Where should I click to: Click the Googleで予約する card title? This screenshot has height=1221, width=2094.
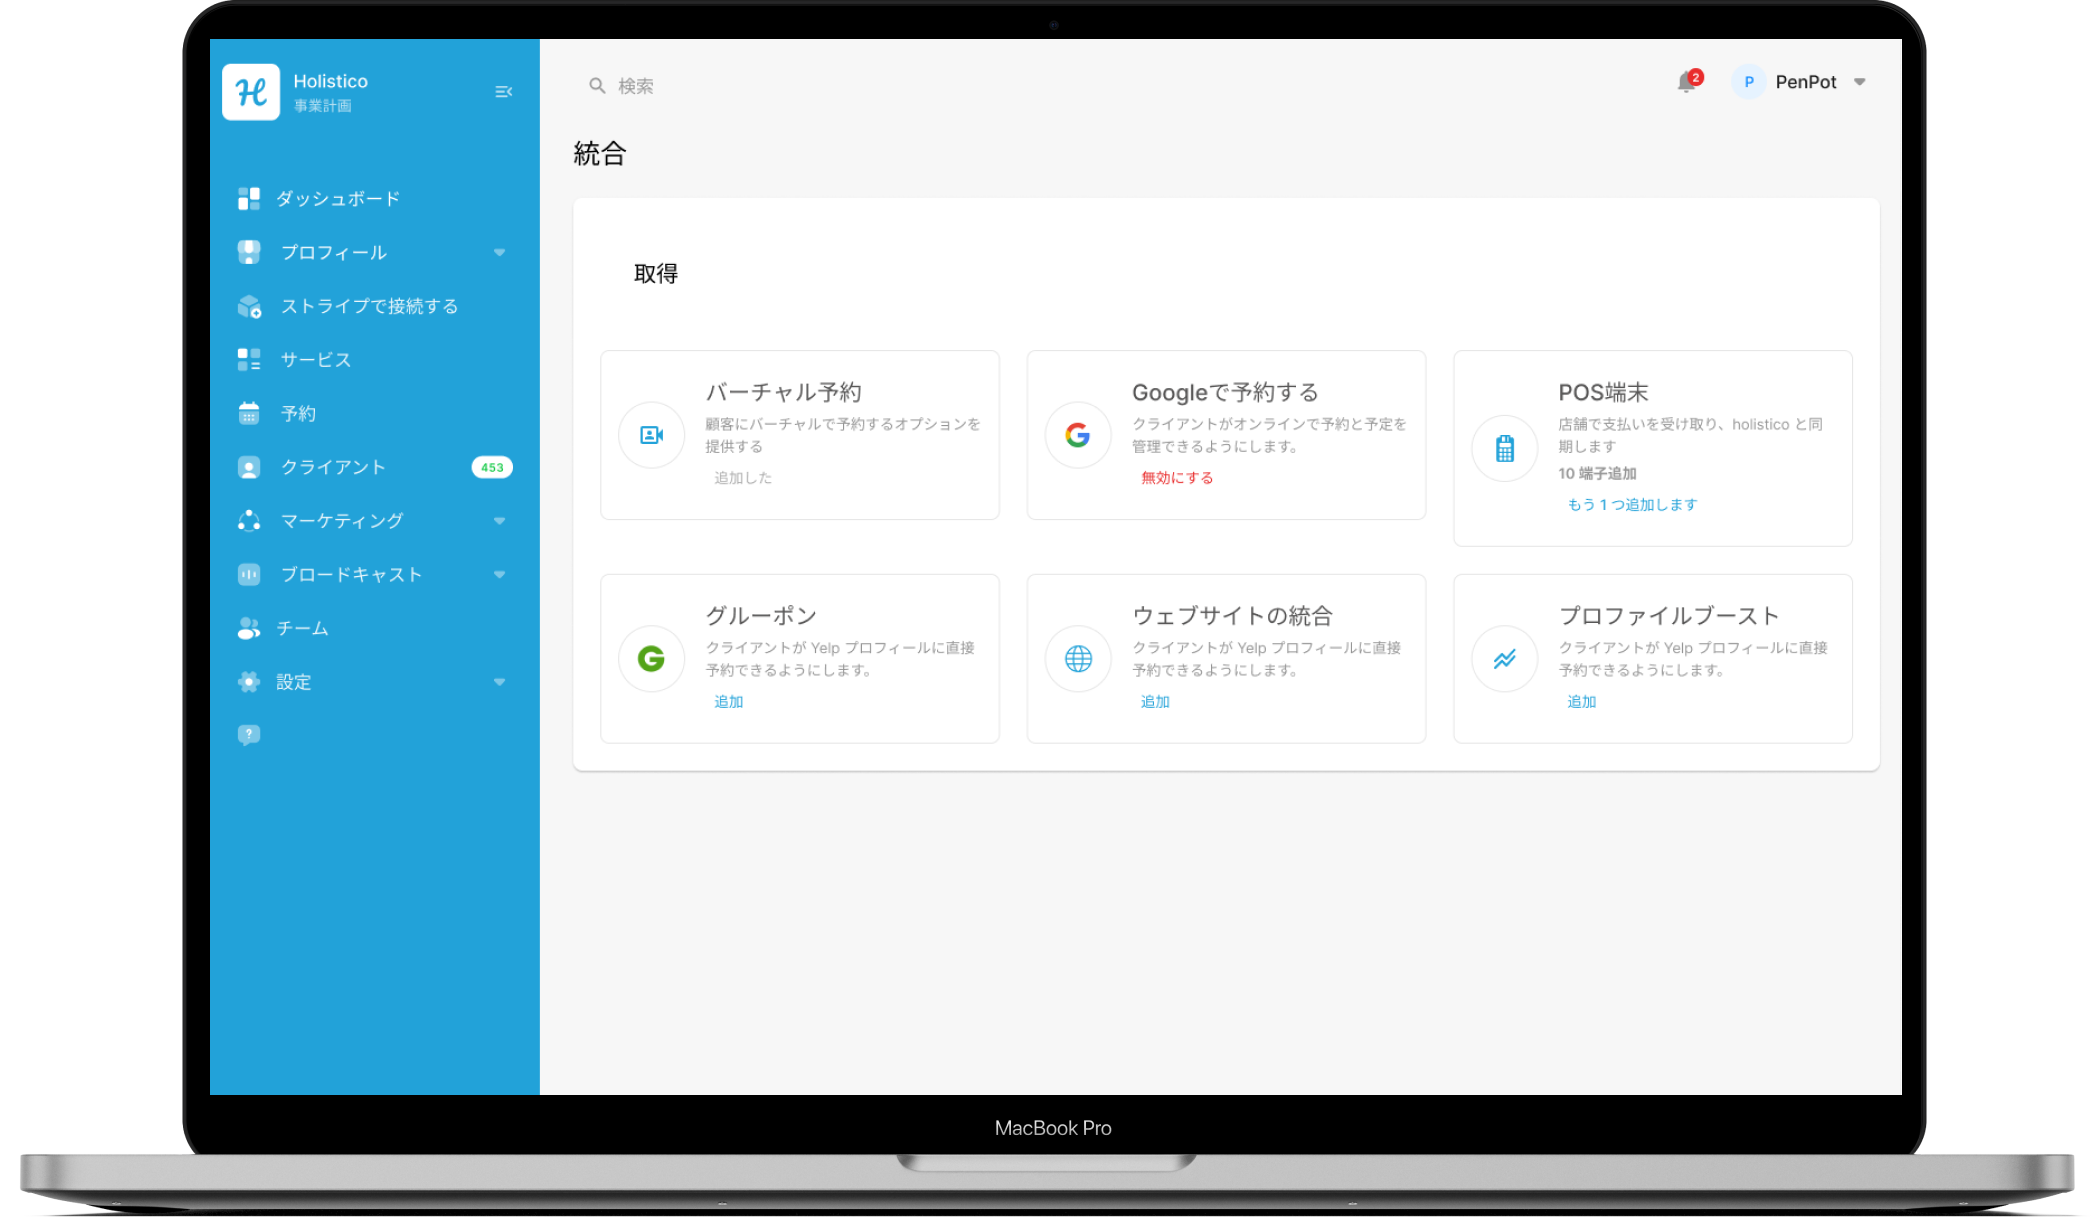(x=1225, y=393)
